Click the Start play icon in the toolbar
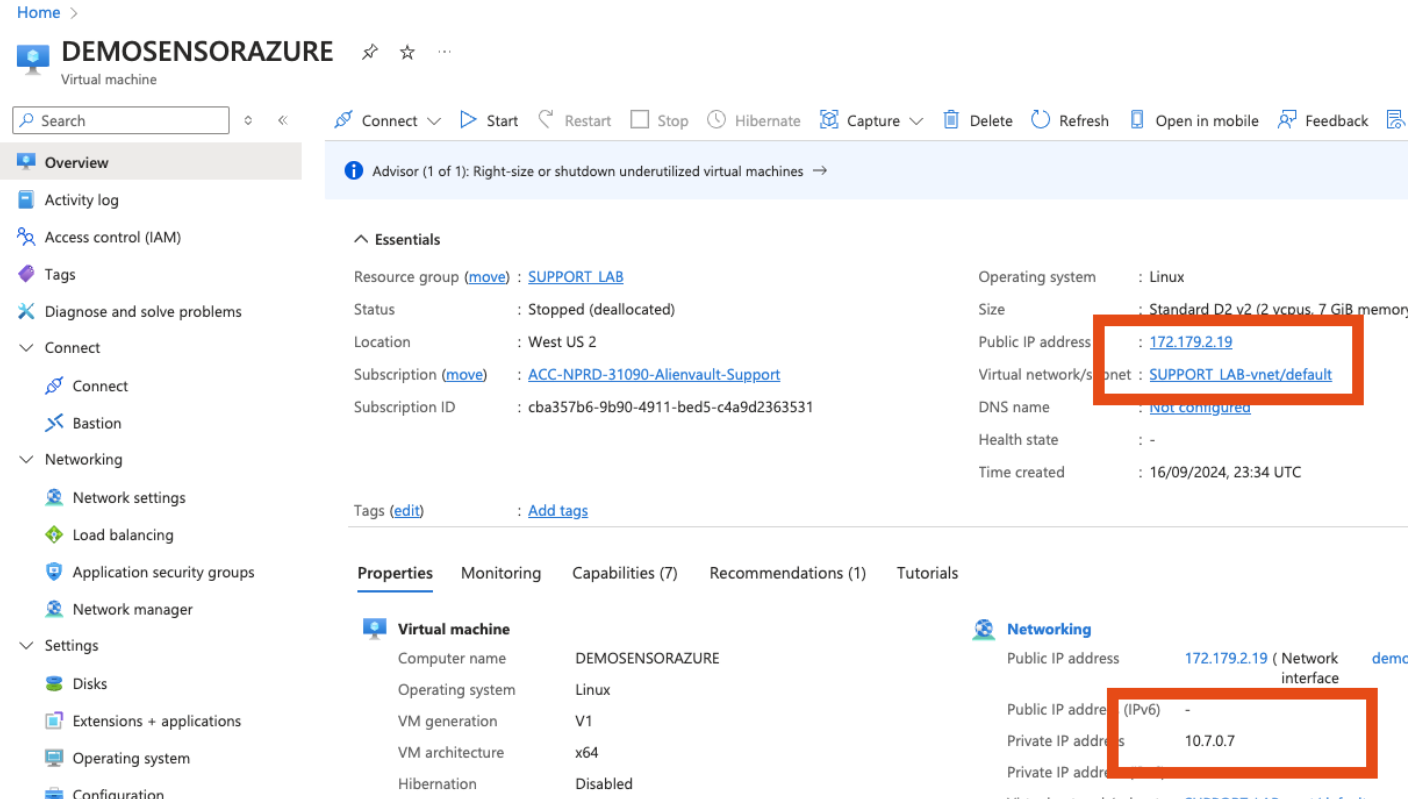Screen dimensions: 1408x799 click(x=468, y=120)
